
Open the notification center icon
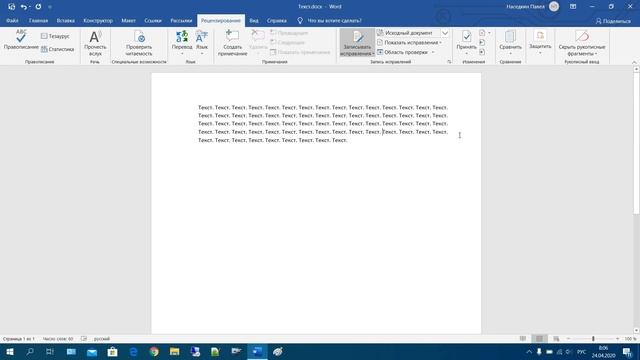pos(627,351)
